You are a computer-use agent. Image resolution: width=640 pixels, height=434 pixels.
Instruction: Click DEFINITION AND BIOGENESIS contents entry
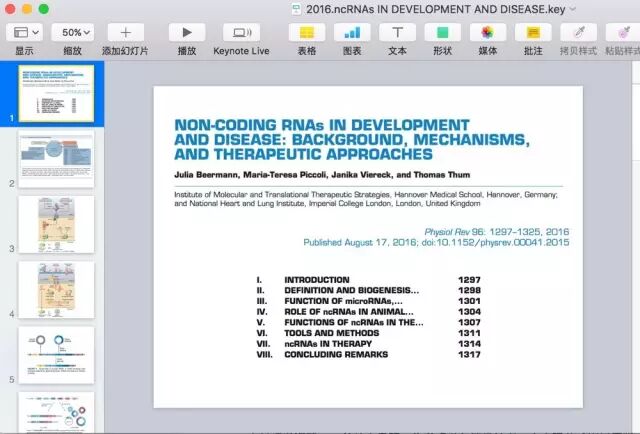pyautogui.click(x=351, y=290)
